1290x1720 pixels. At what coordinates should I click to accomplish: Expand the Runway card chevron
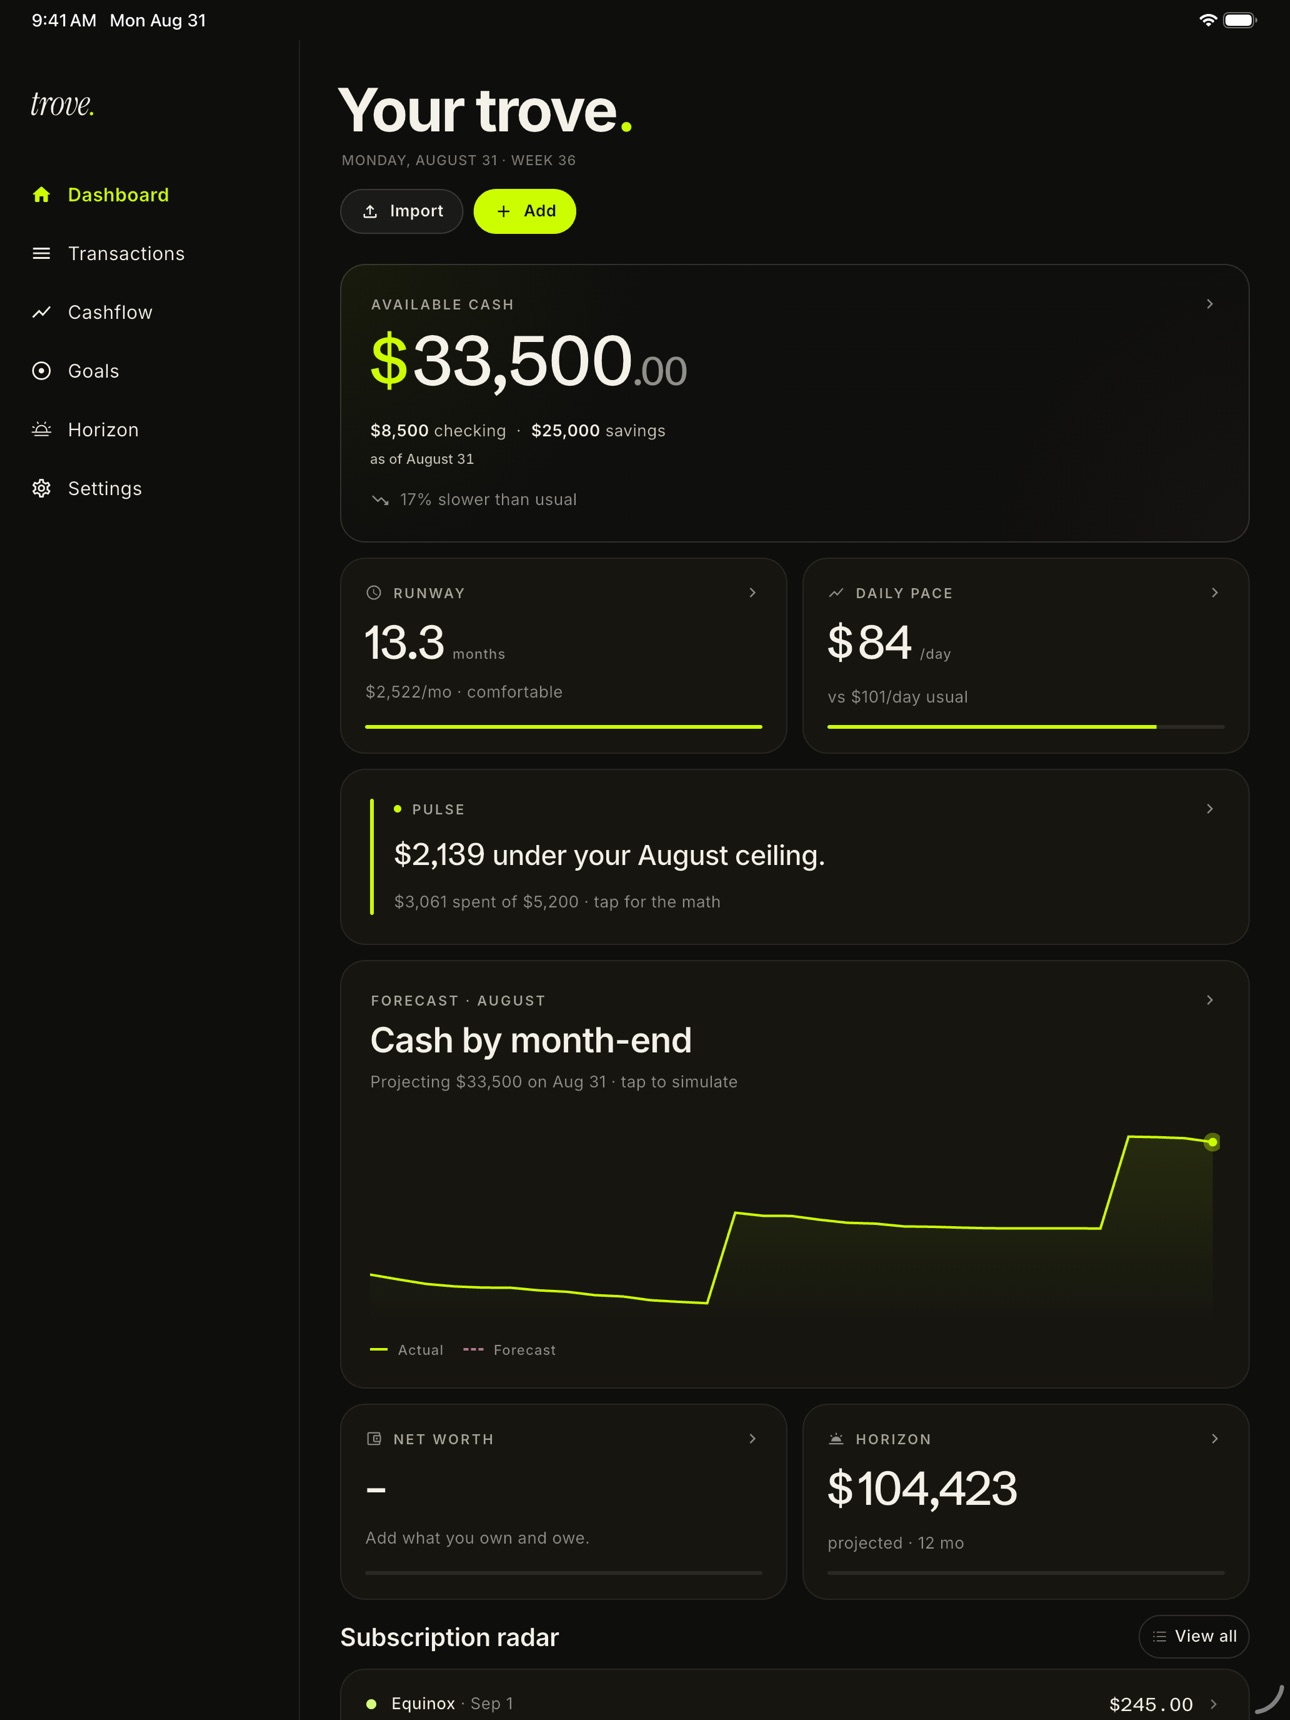coord(753,593)
